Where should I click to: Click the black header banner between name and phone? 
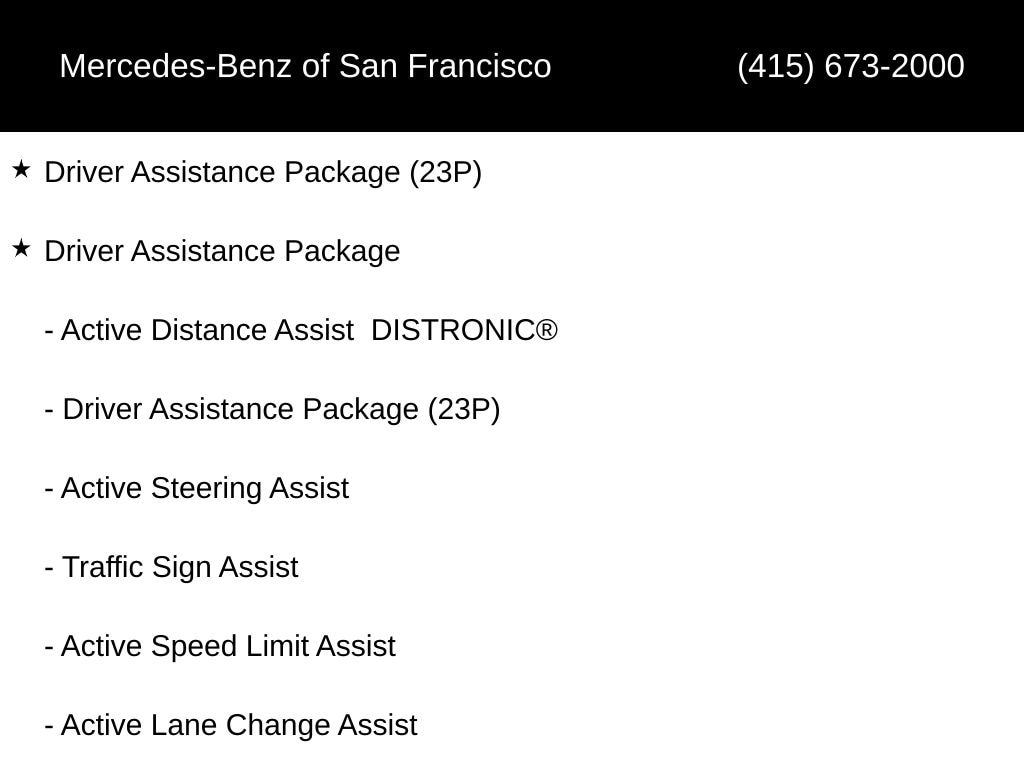(644, 66)
